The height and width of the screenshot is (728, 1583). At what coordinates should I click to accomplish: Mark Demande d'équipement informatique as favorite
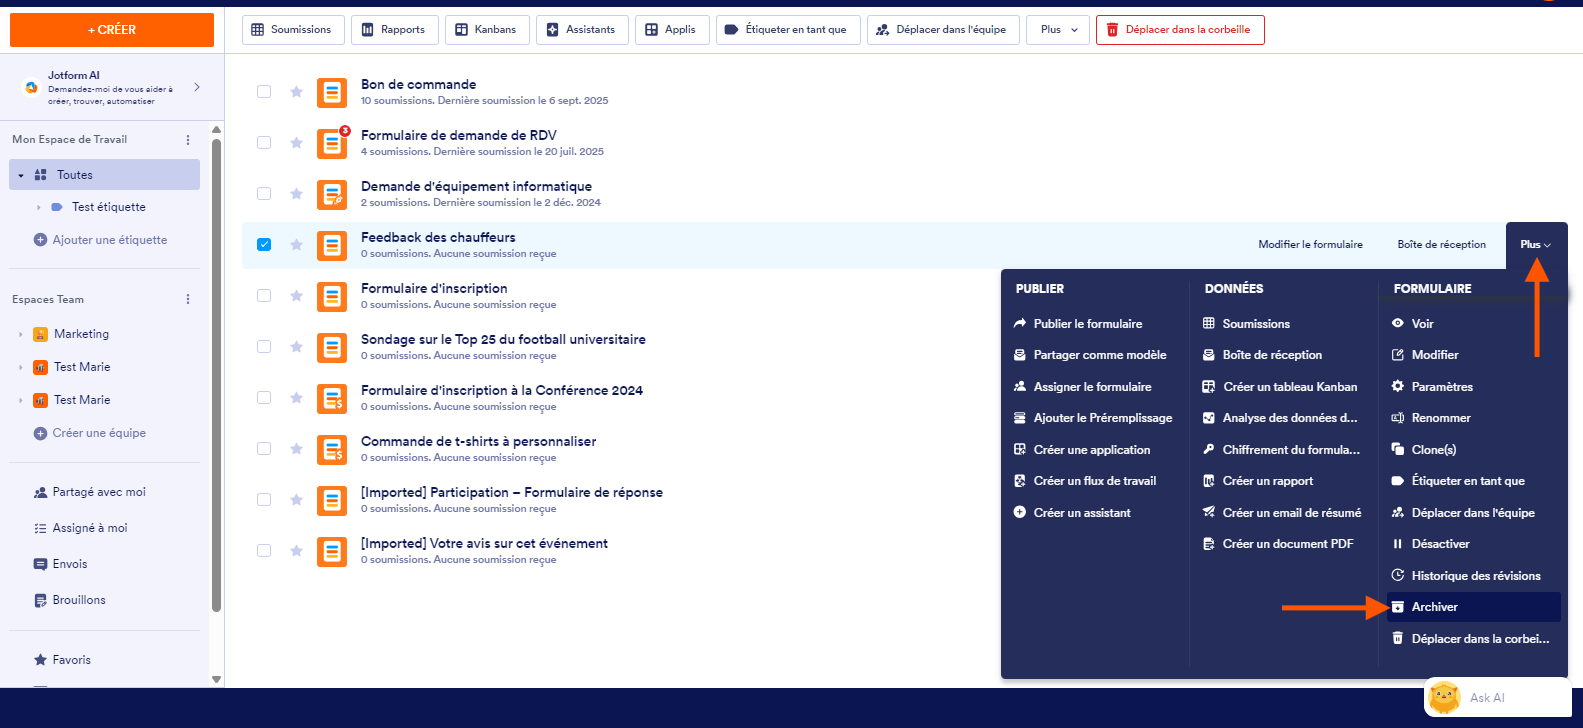[296, 194]
